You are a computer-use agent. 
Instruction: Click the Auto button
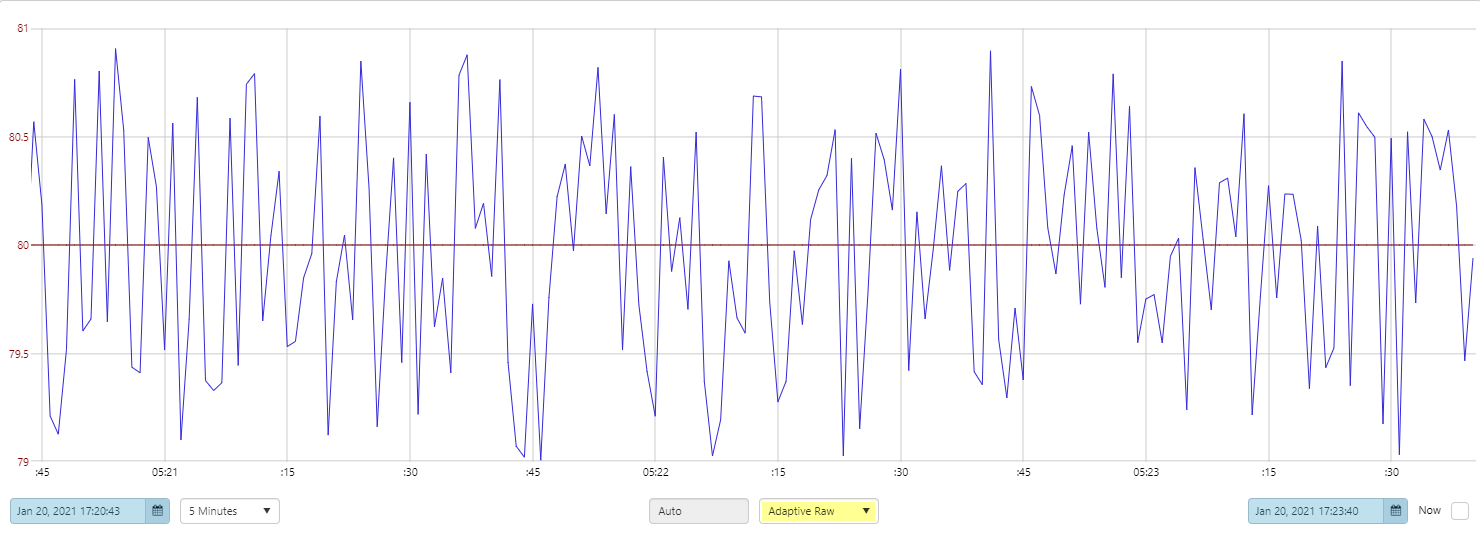699,511
